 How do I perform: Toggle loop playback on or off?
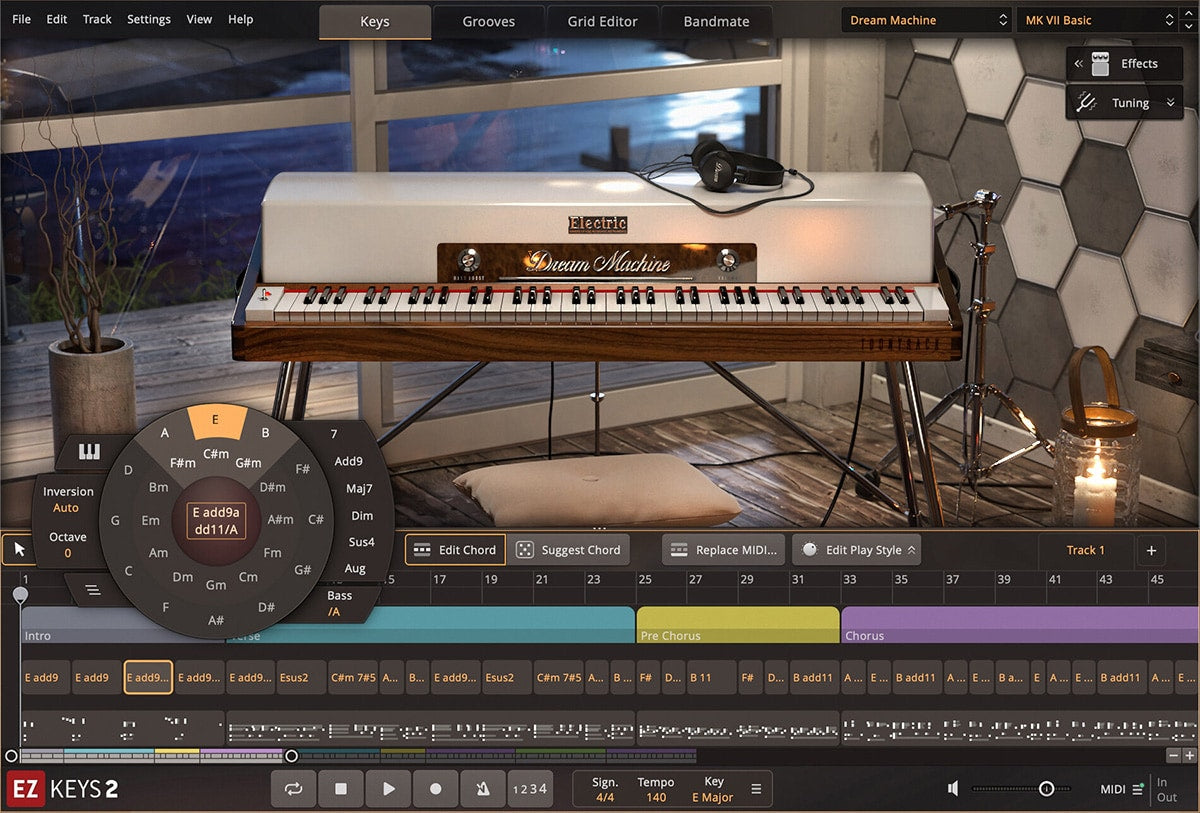tap(293, 789)
